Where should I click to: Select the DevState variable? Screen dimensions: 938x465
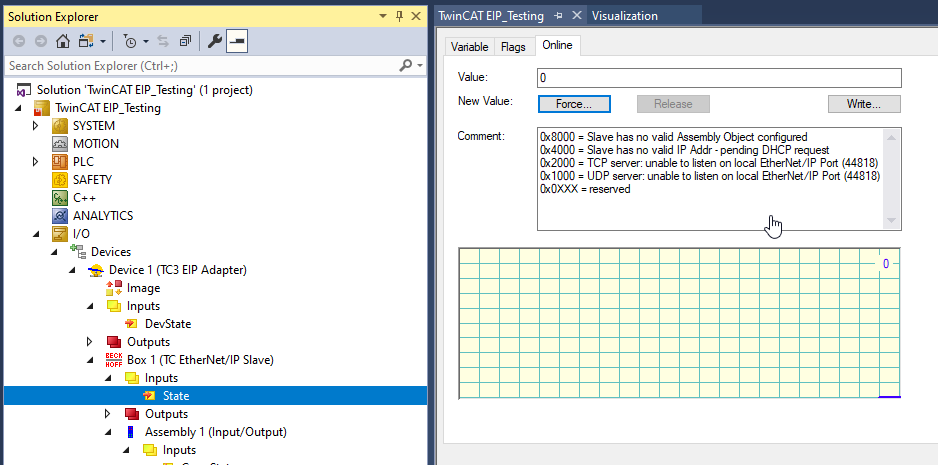pos(168,324)
